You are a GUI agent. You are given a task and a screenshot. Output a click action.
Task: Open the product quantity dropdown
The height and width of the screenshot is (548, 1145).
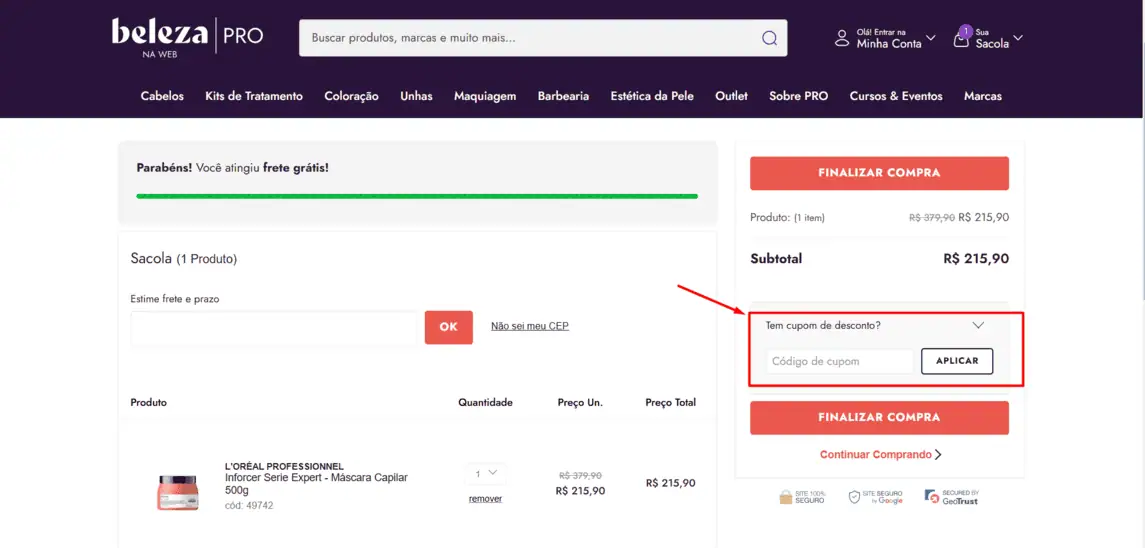click(x=485, y=473)
